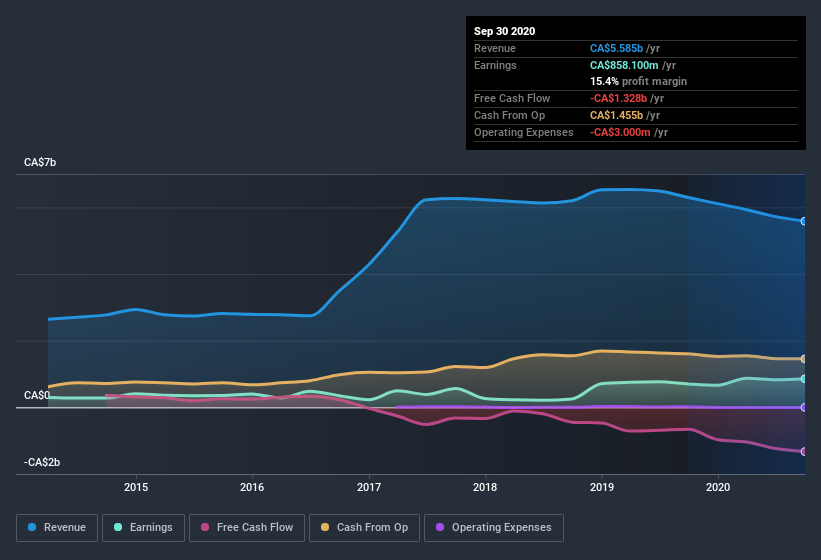Click the Revenue row label in tooltip
Screen dimensions: 821x560
click(x=495, y=48)
